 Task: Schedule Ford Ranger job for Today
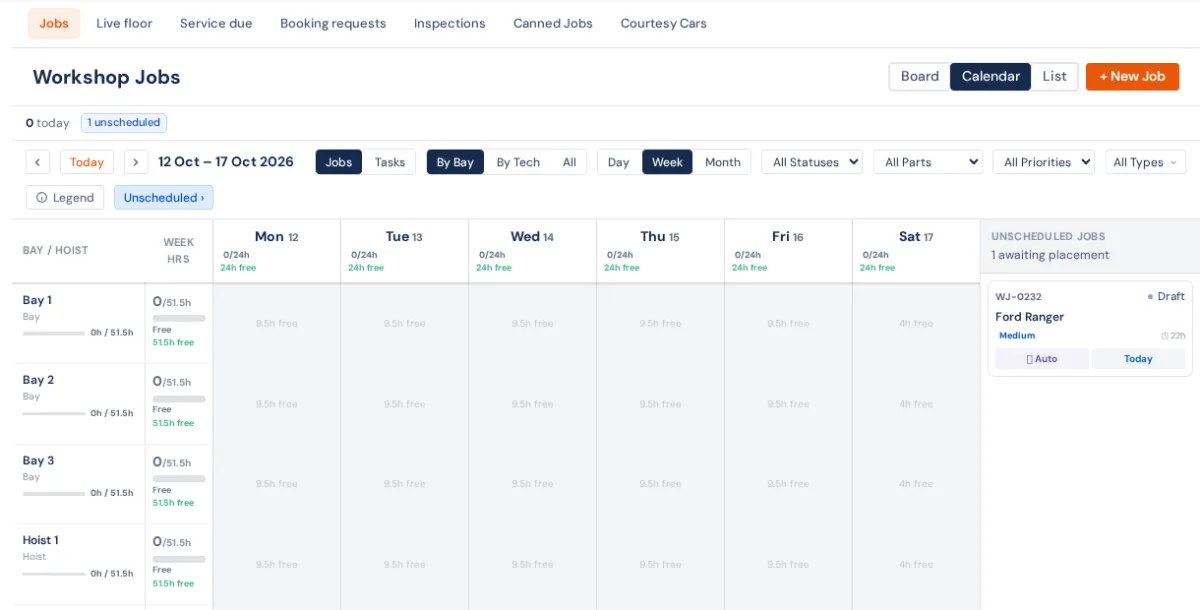pos(1138,359)
